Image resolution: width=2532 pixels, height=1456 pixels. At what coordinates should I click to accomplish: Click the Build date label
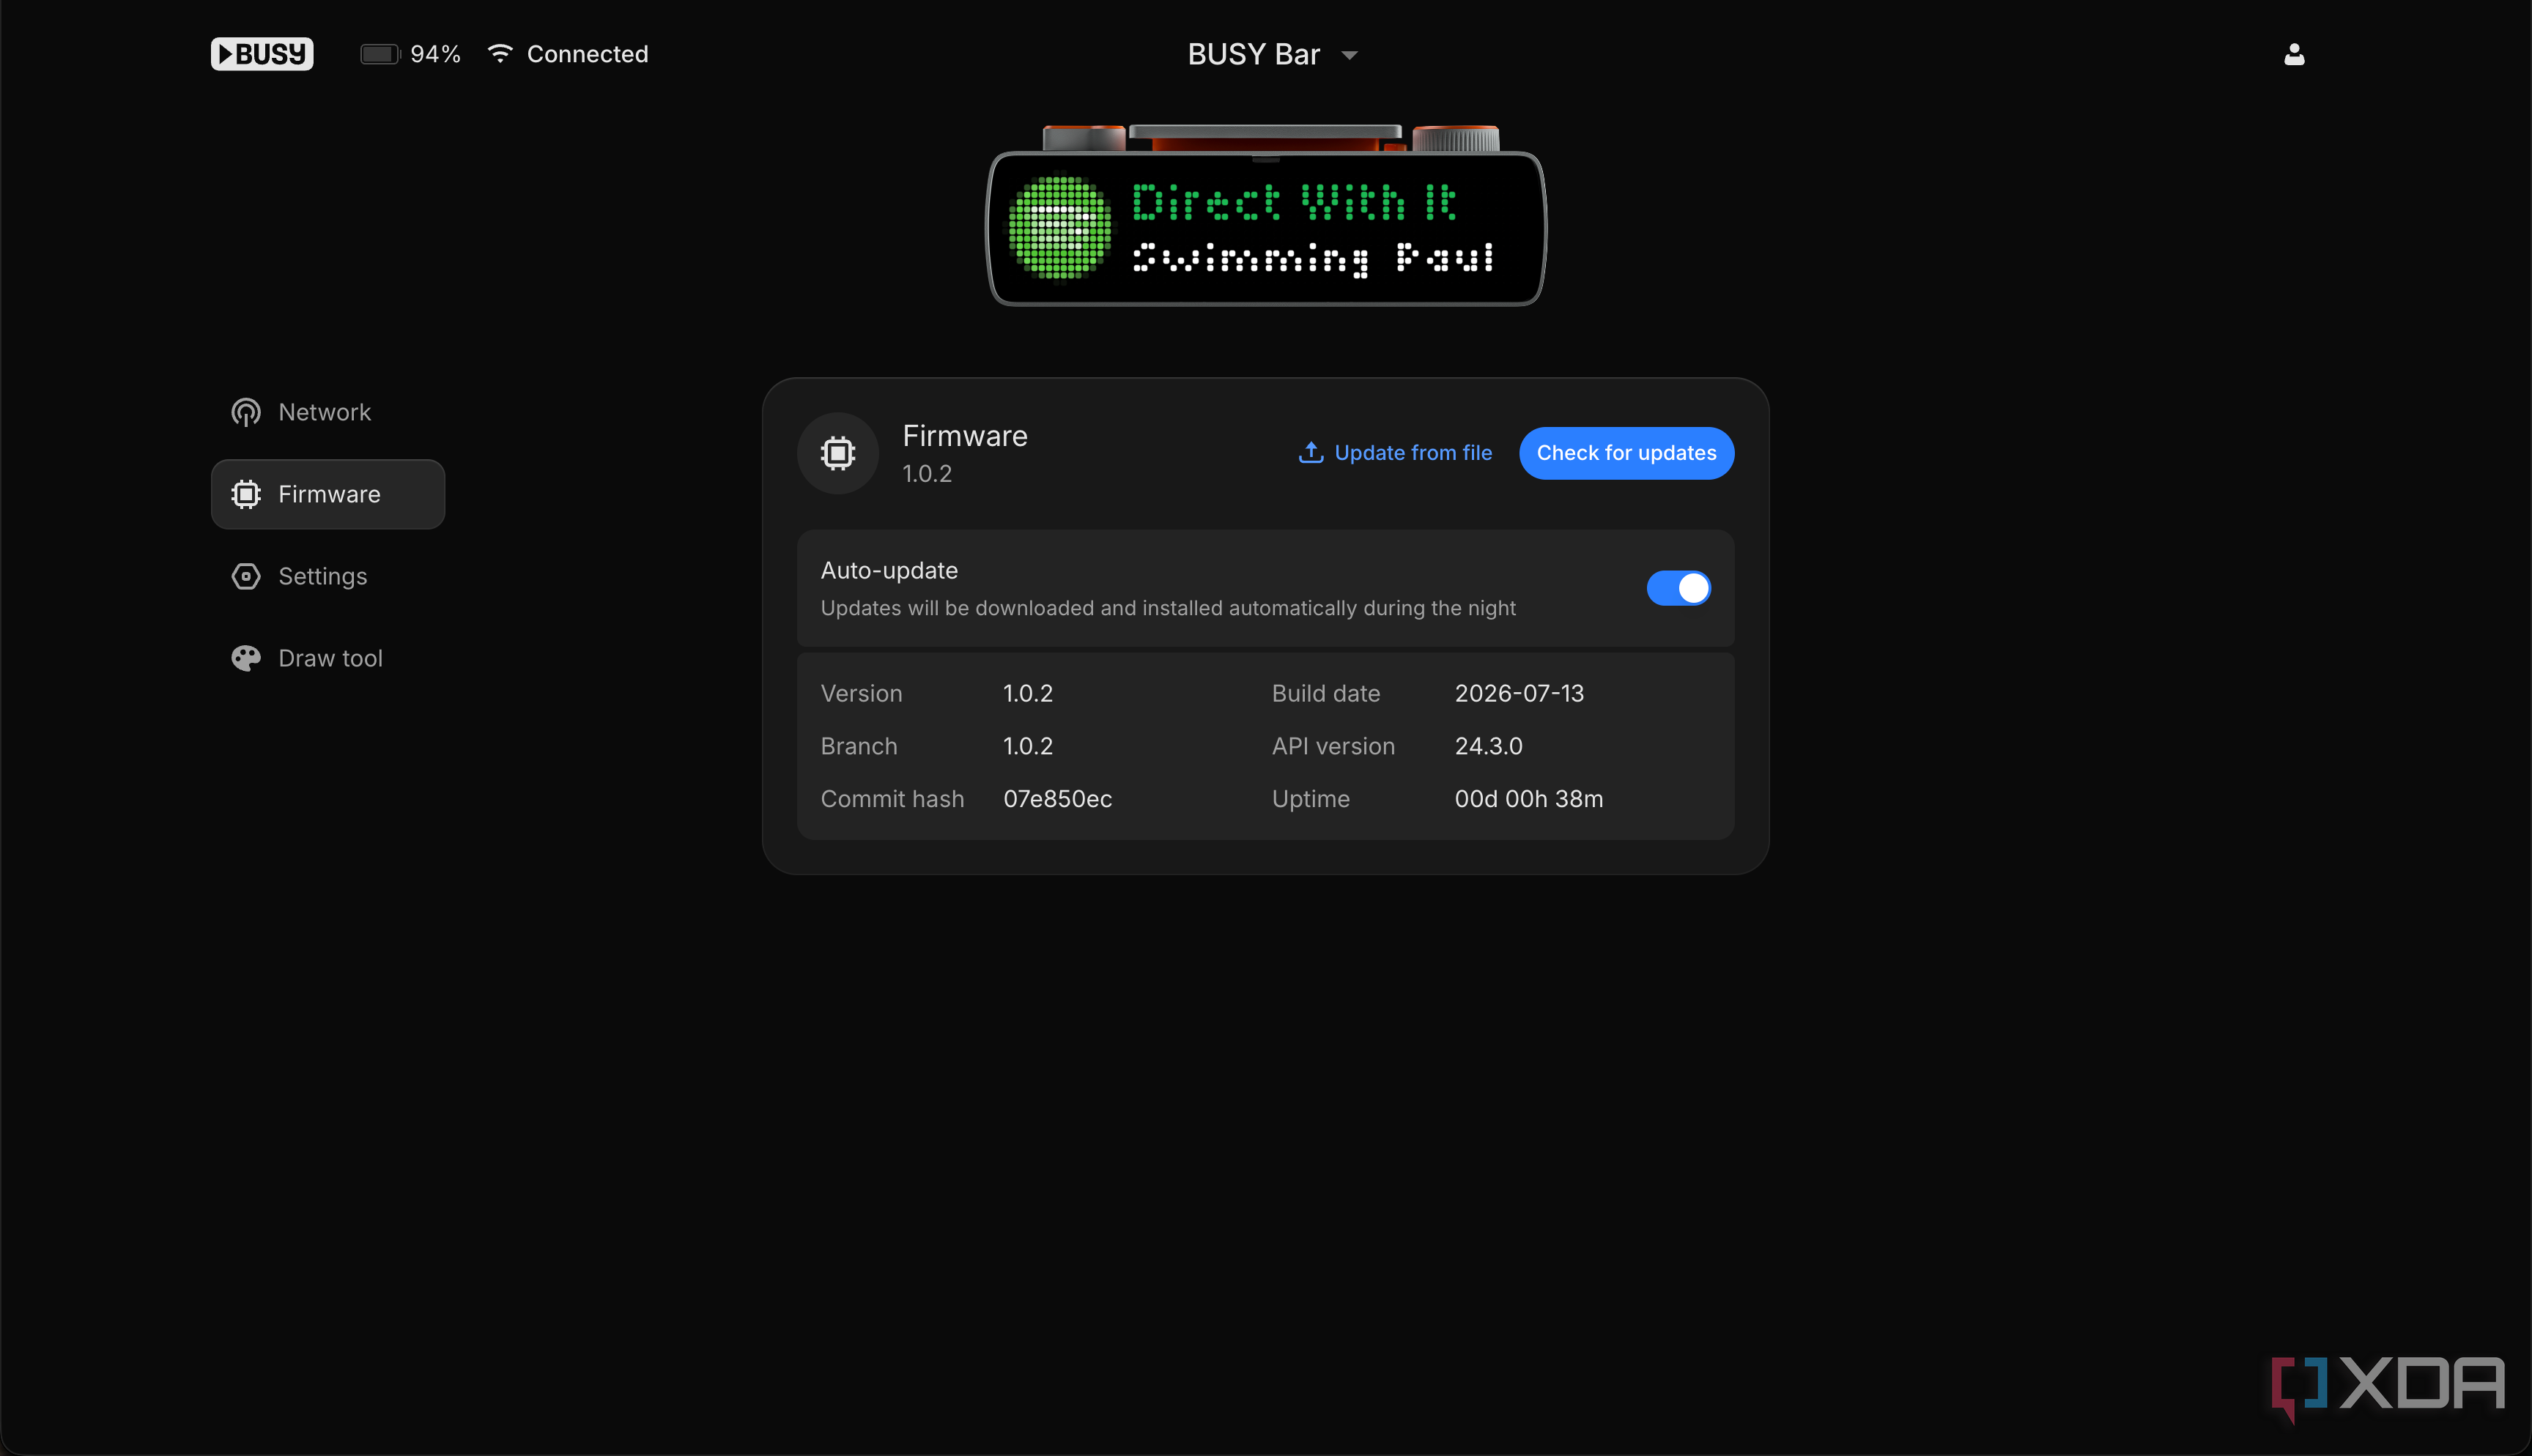(x=1325, y=693)
